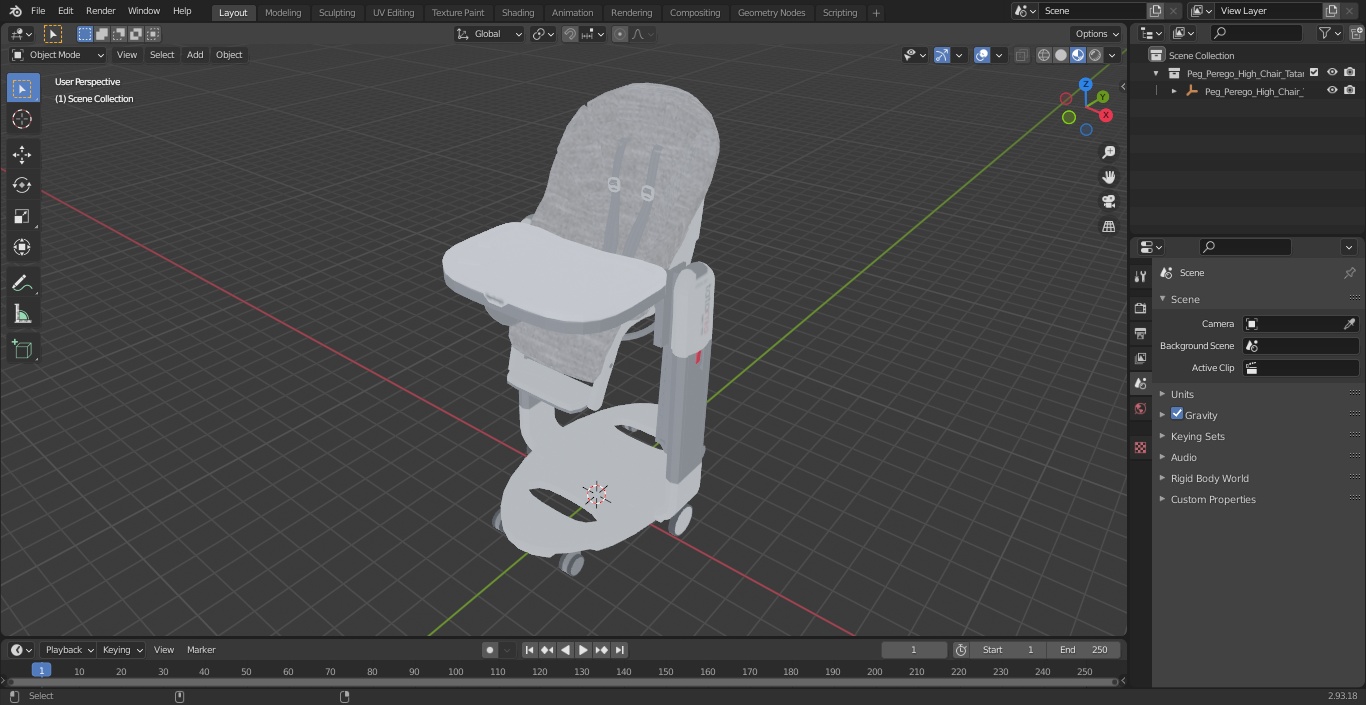
Task: Expand the Rigid Body World panel
Action: click(x=1209, y=478)
